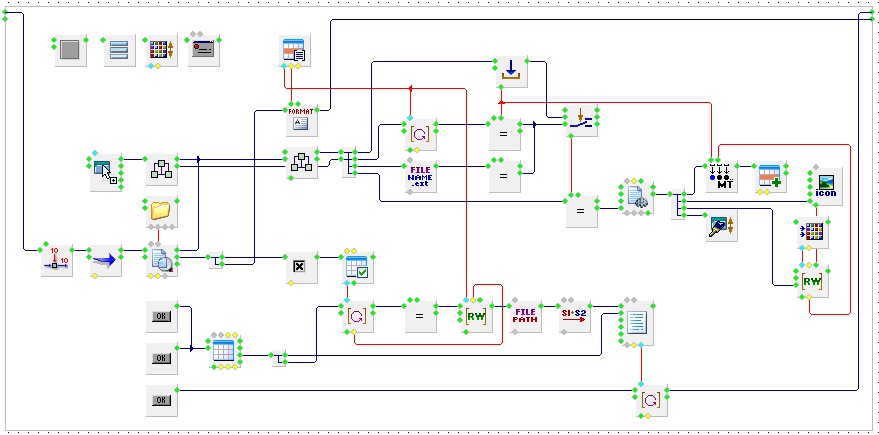This screenshot has width=879, height=435.
Task: Click the FILE PATH block
Action: point(525,317)
